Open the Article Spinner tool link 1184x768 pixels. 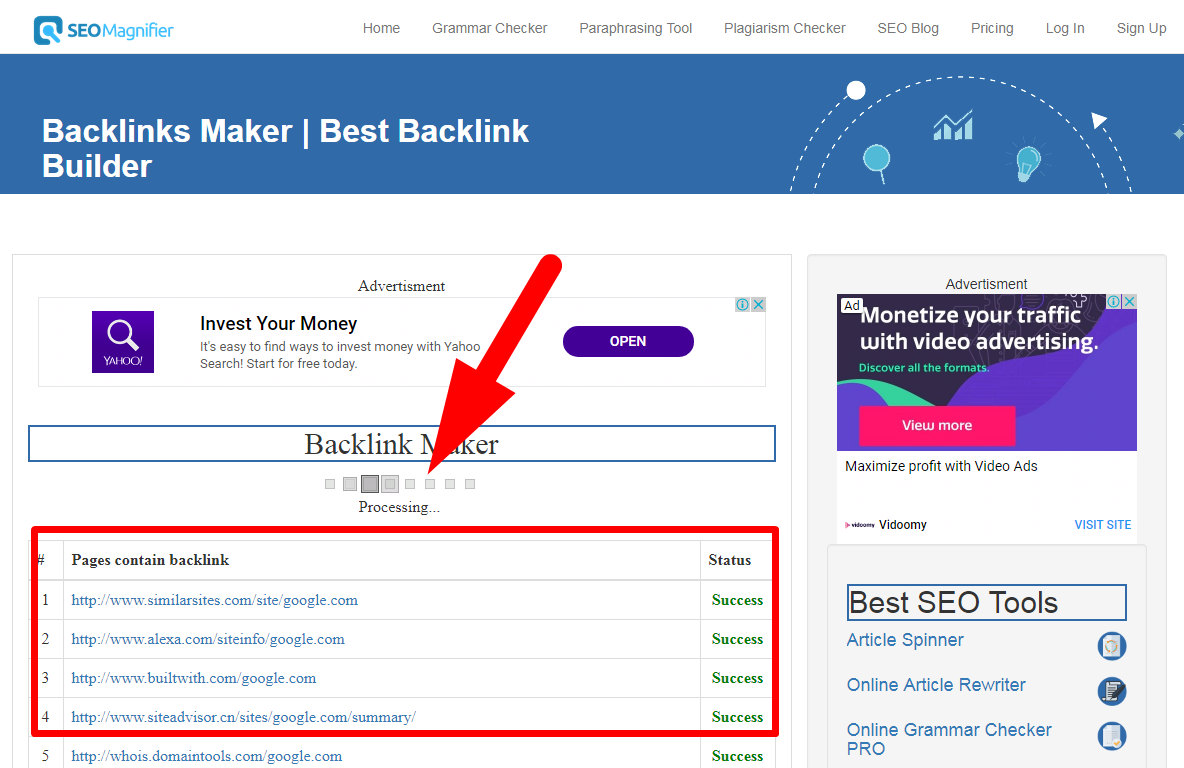click(x=905, y=640)
